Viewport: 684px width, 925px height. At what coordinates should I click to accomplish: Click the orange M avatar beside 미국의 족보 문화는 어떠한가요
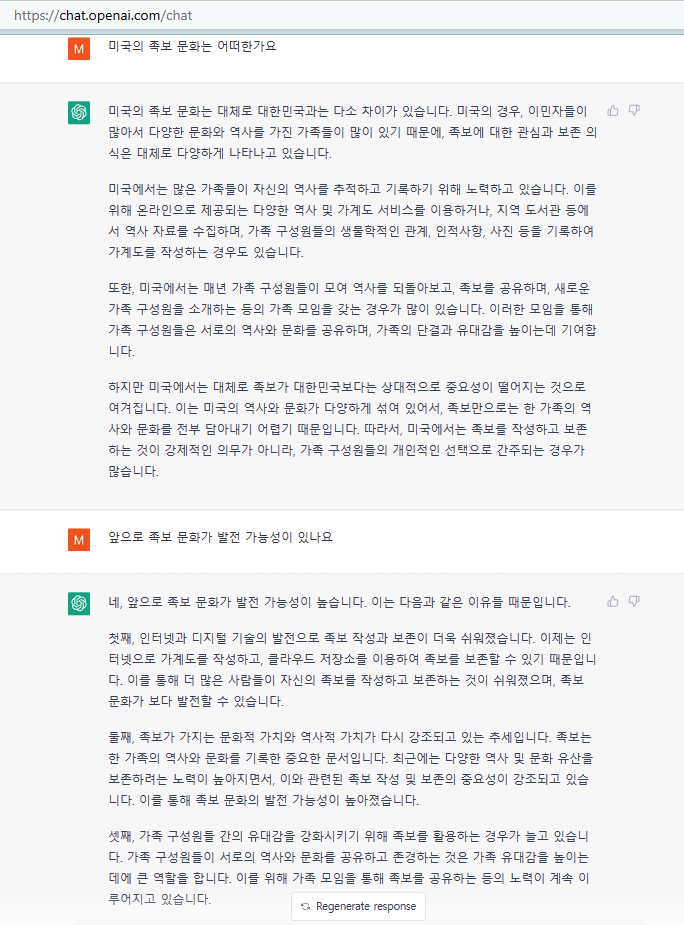[79, 48]
